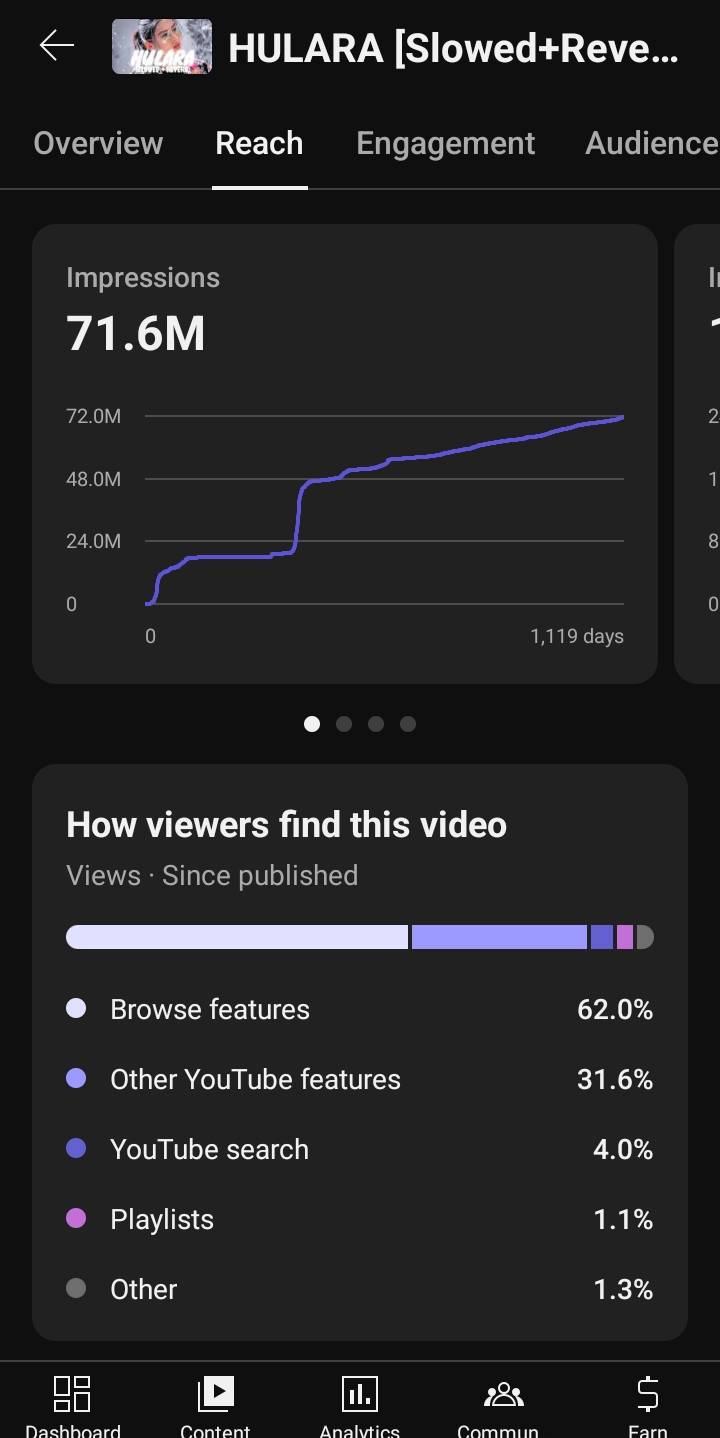The height and width of the screenshot is (1438, 720).
Task: Tap the back arrow icon
Action: point(57,46)
